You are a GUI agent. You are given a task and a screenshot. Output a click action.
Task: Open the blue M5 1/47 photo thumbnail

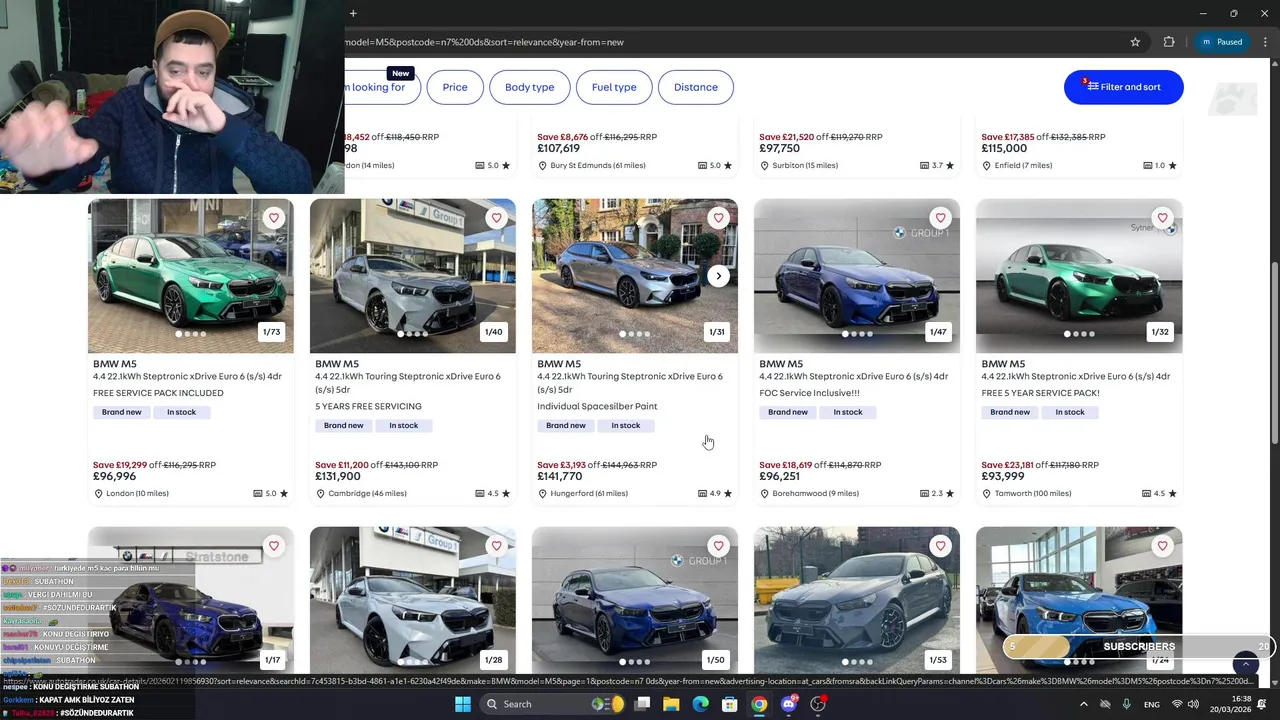click(857, 276)
